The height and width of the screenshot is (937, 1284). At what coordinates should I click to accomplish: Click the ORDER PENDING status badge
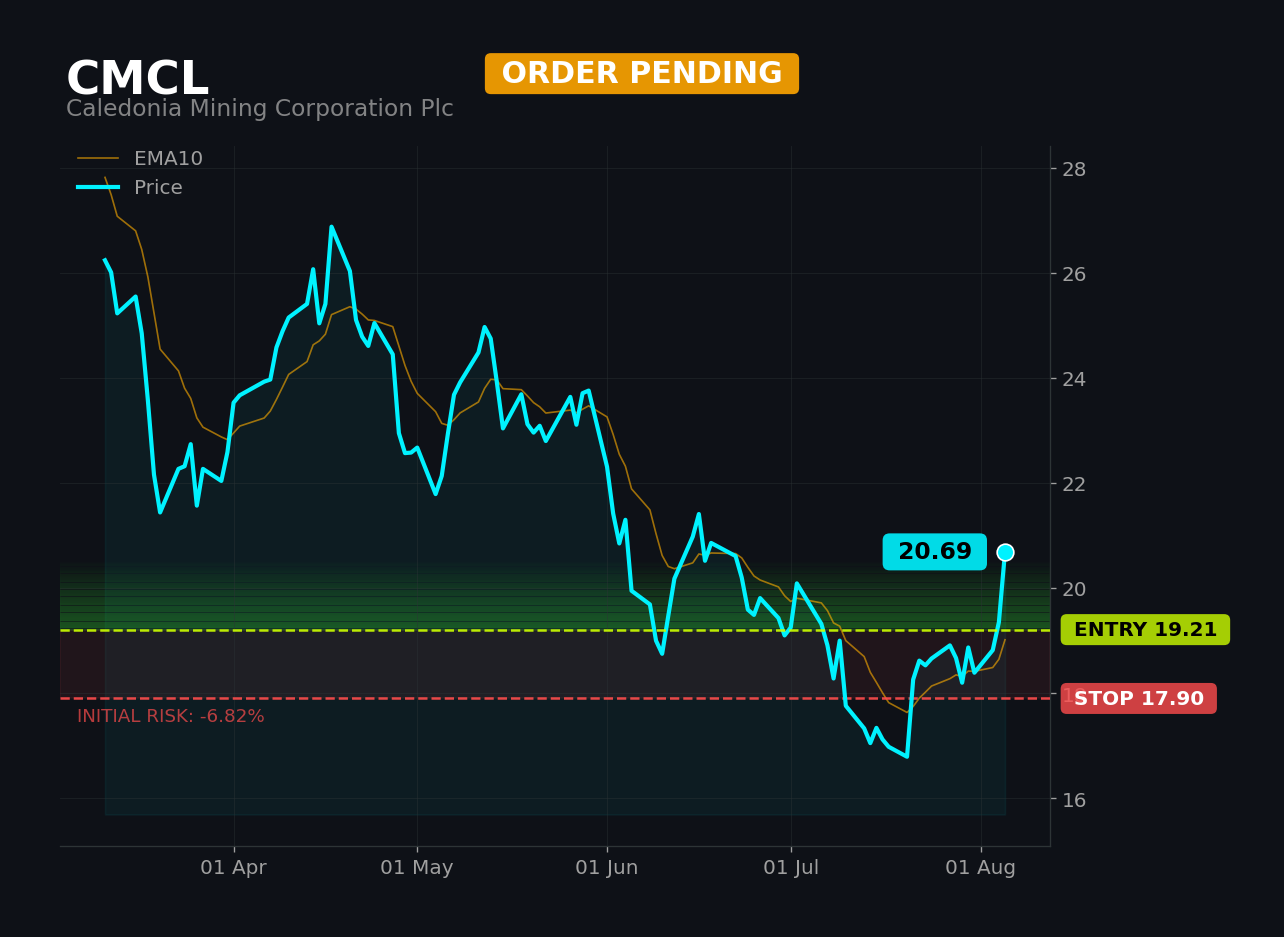(x=642, y=74)
